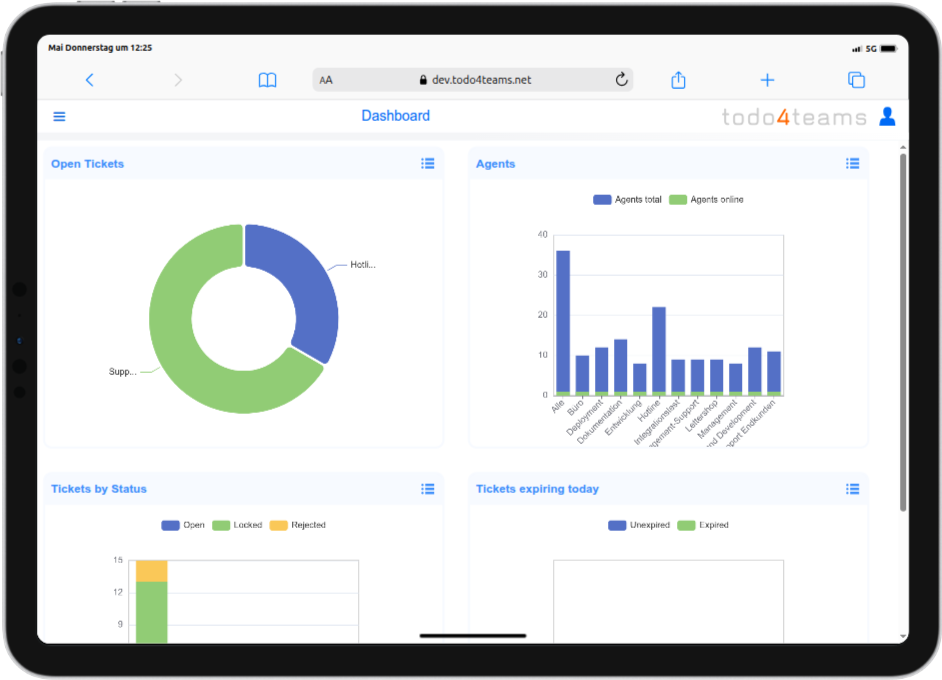Open Tickets expiring today list icon
This screenshot has width=942, height=680.
[852, 489]
